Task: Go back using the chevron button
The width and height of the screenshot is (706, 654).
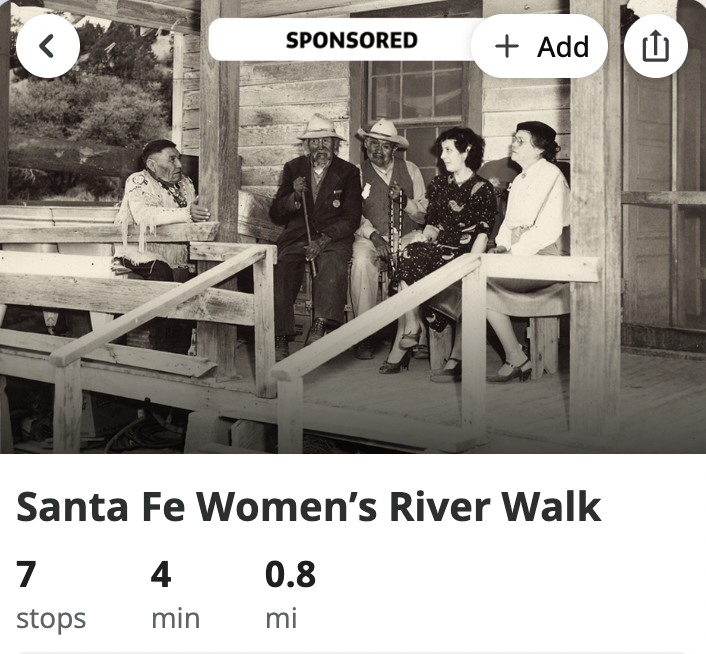Action: (x=47, y=47)
